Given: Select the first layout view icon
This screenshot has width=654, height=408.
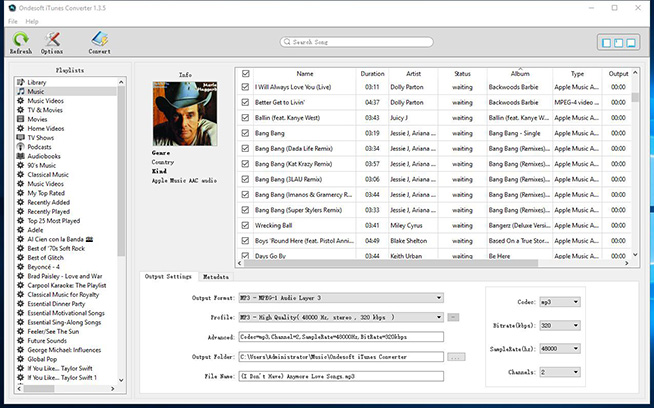Looking at the screenshot, I should point(606,43).
